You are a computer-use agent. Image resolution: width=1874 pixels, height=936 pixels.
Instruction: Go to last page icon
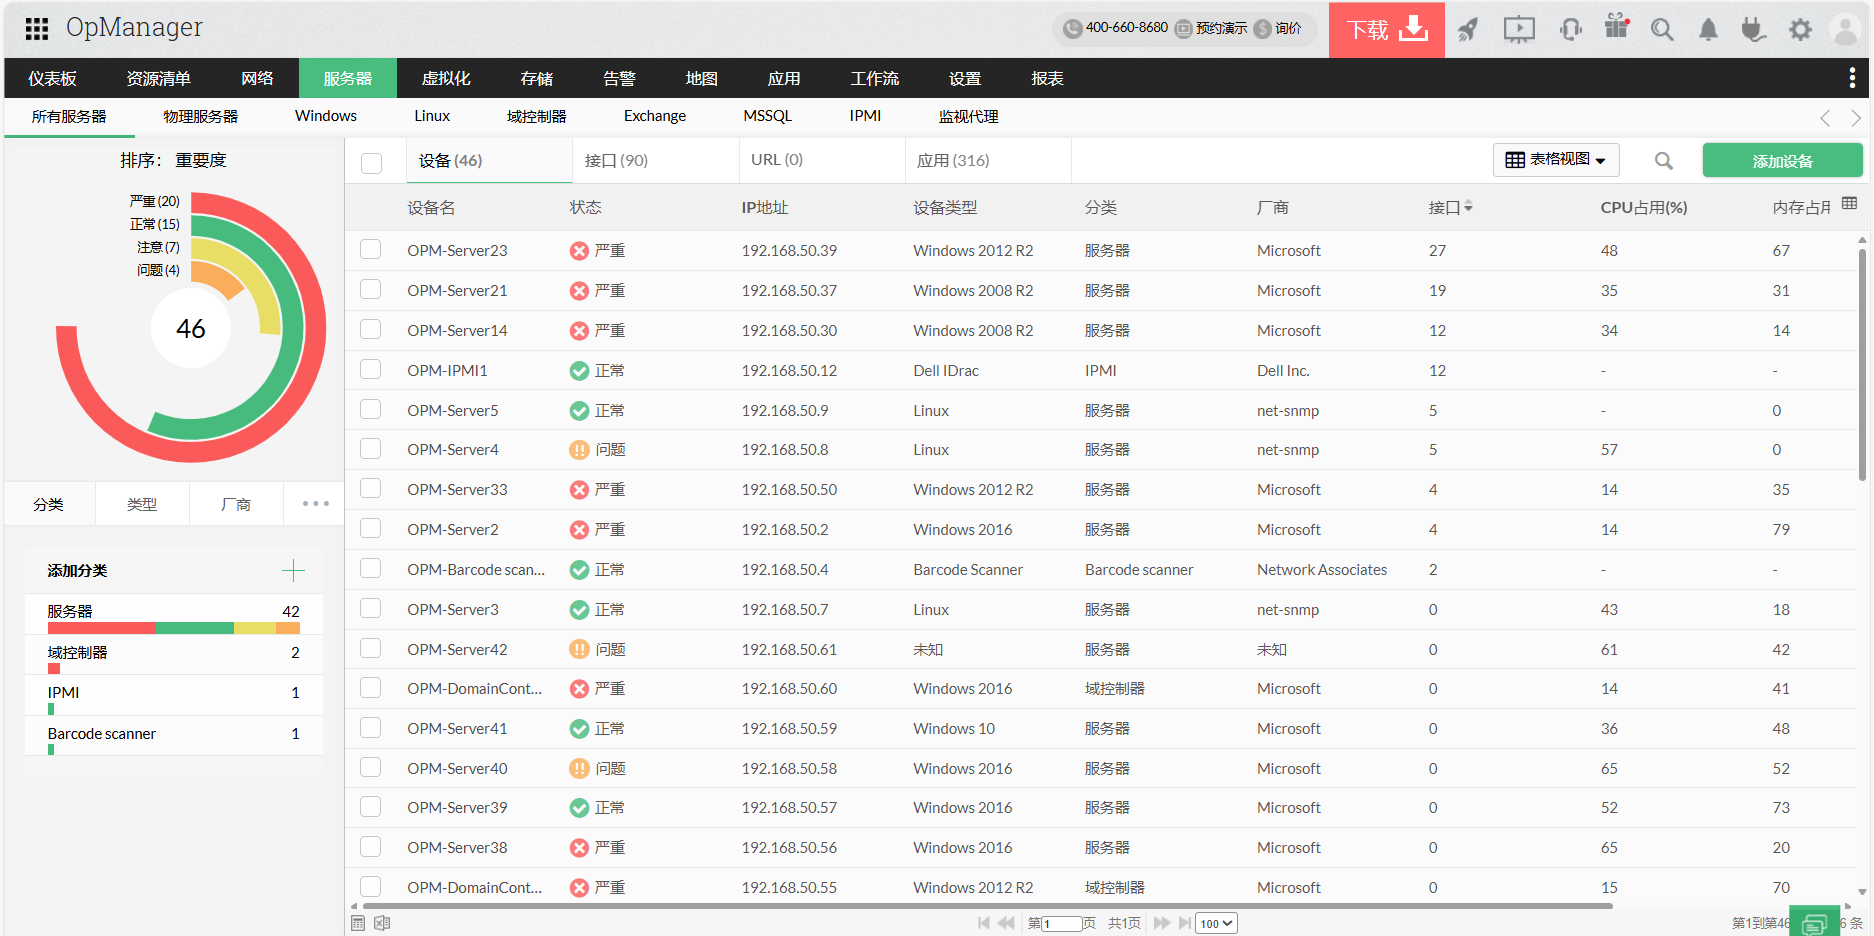(1185, 923)
